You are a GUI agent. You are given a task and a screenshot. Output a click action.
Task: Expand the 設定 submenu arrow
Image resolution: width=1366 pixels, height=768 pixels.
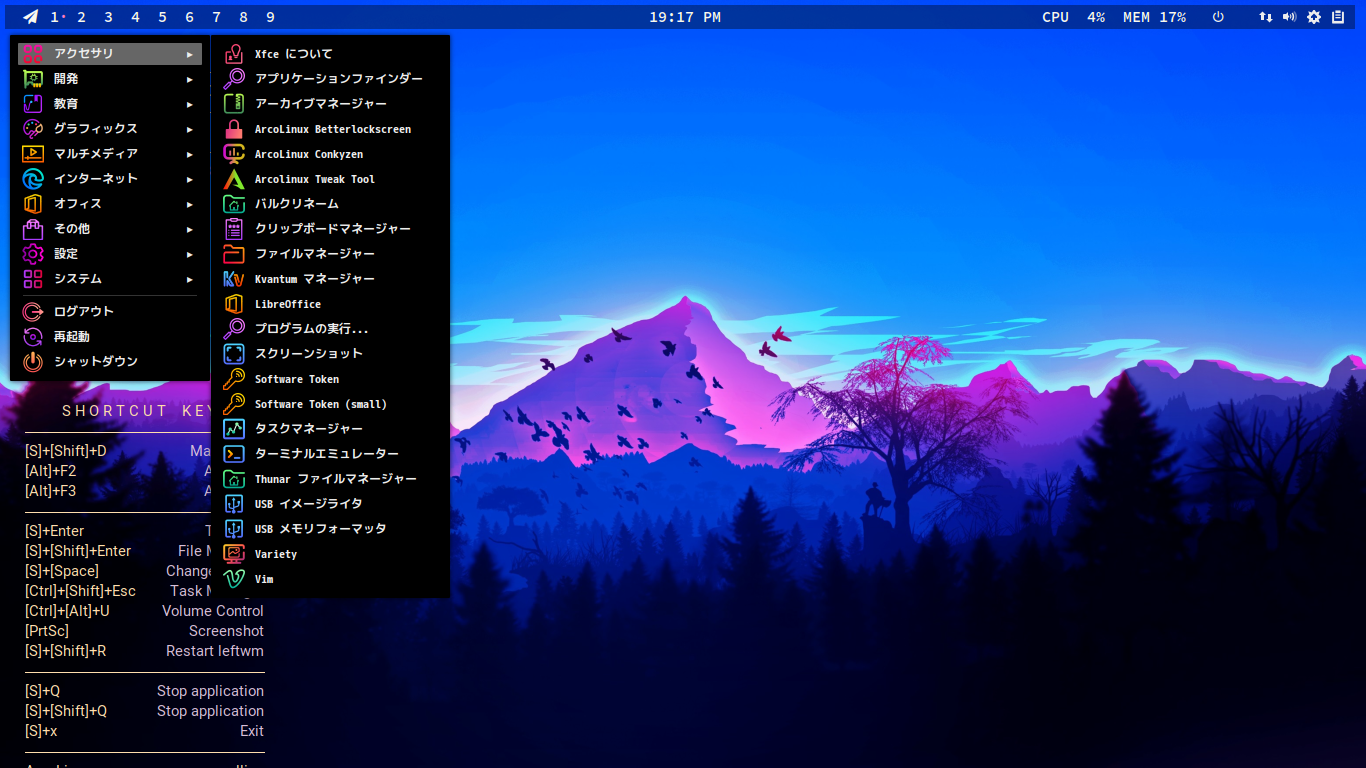point(190,254)
